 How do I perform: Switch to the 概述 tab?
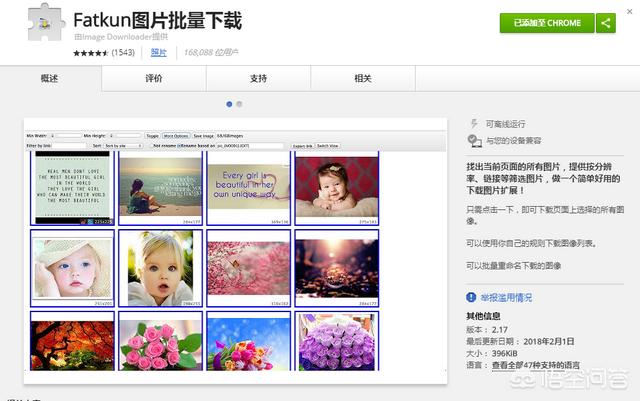point(49,78)
